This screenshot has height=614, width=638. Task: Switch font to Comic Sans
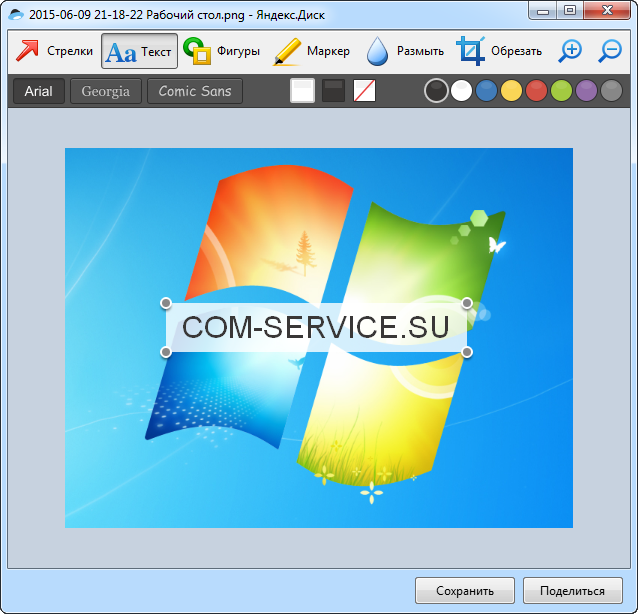[195, 91]
